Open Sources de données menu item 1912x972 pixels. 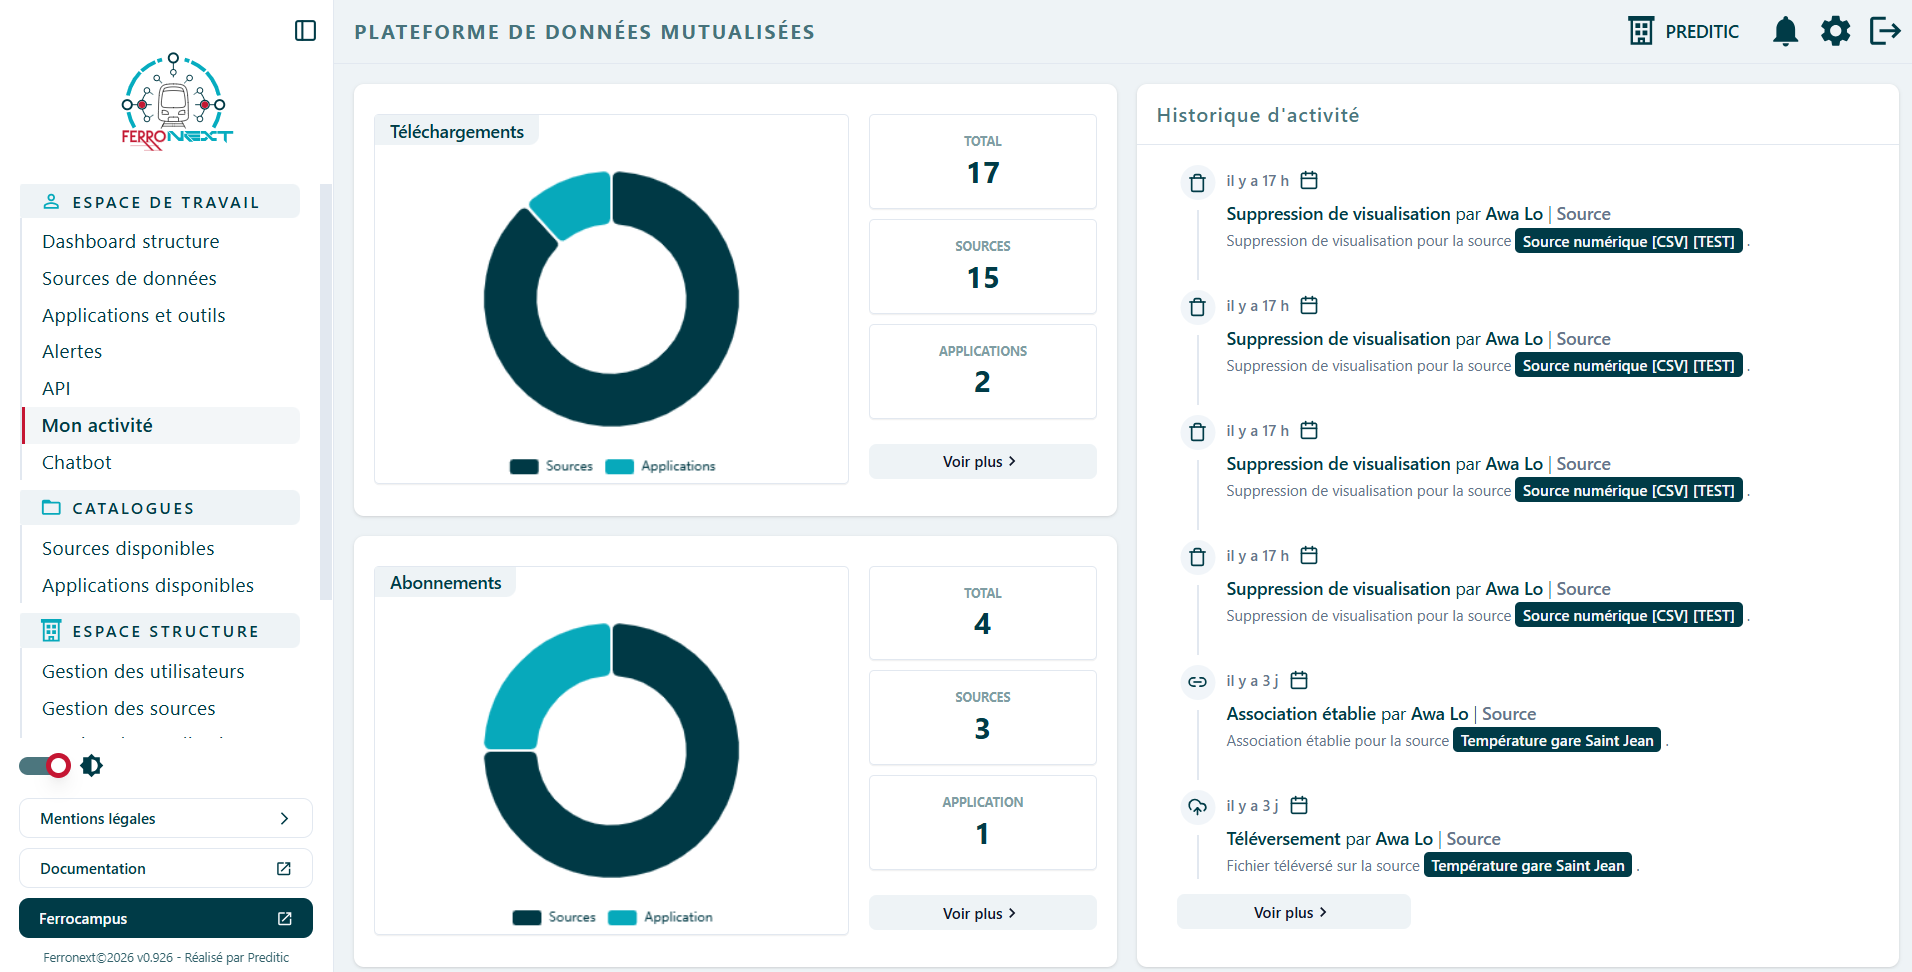tap(129, 278)
